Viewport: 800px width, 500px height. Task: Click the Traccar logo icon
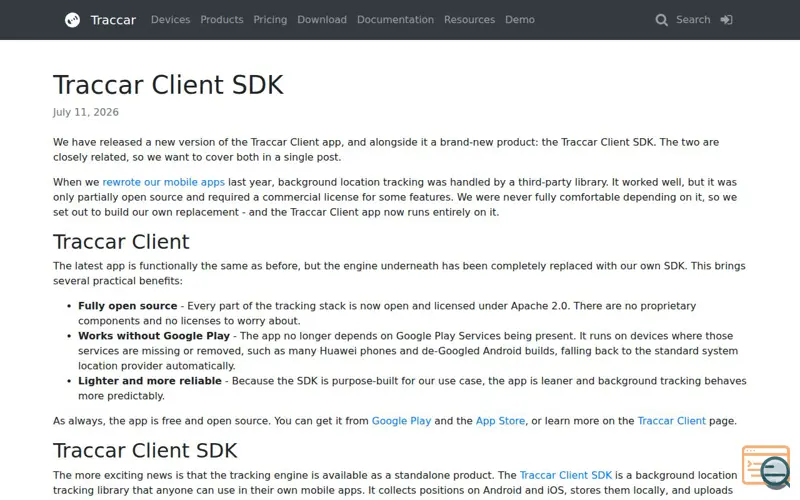pos(72,20)
